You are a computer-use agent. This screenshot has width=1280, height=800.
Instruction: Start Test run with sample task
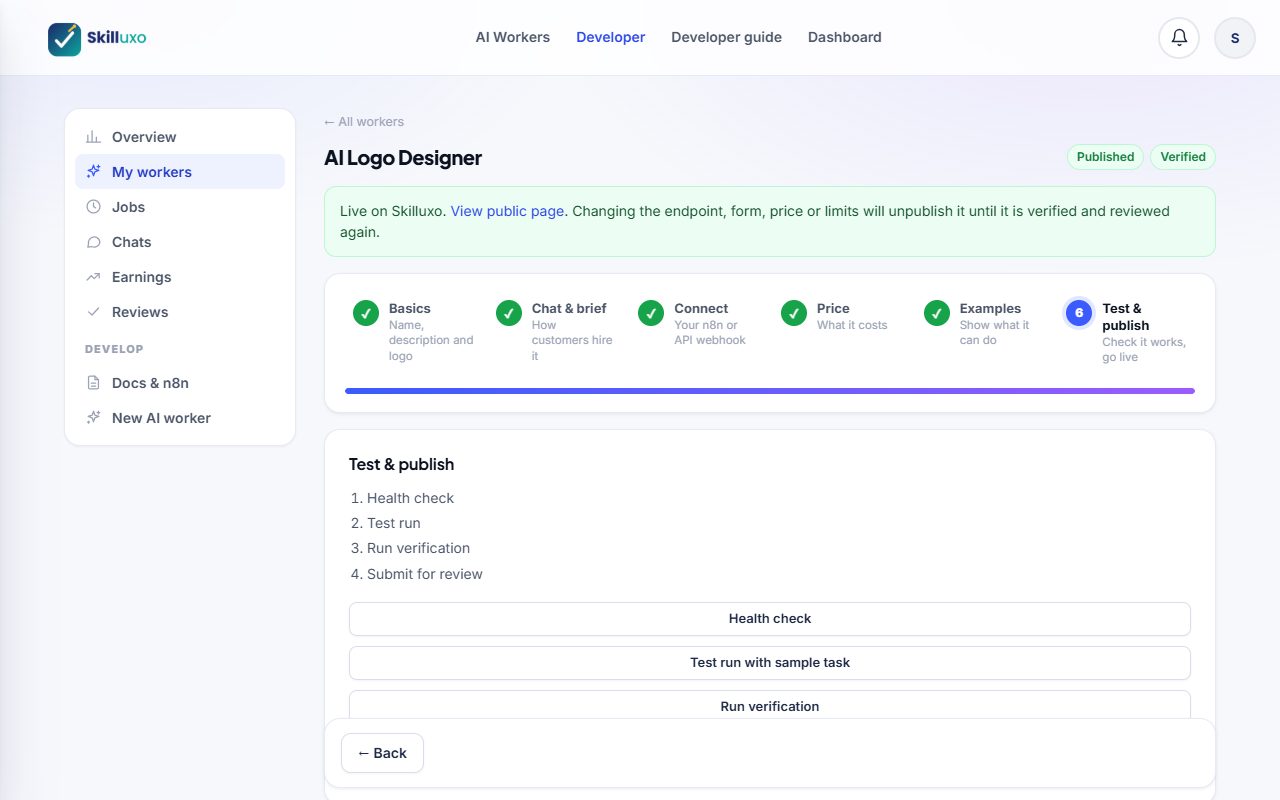point(770,663)
